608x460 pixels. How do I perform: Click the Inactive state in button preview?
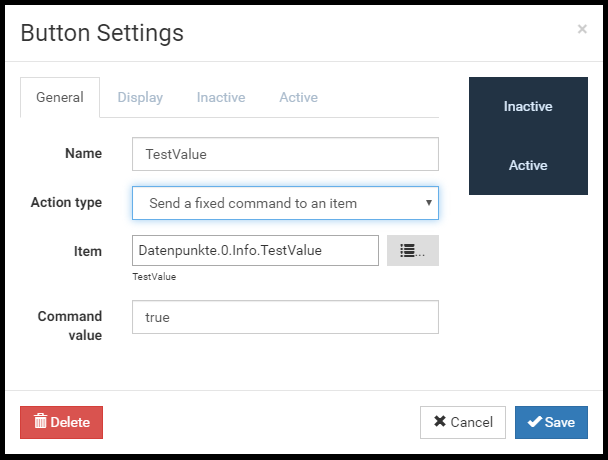pos(528,106)
